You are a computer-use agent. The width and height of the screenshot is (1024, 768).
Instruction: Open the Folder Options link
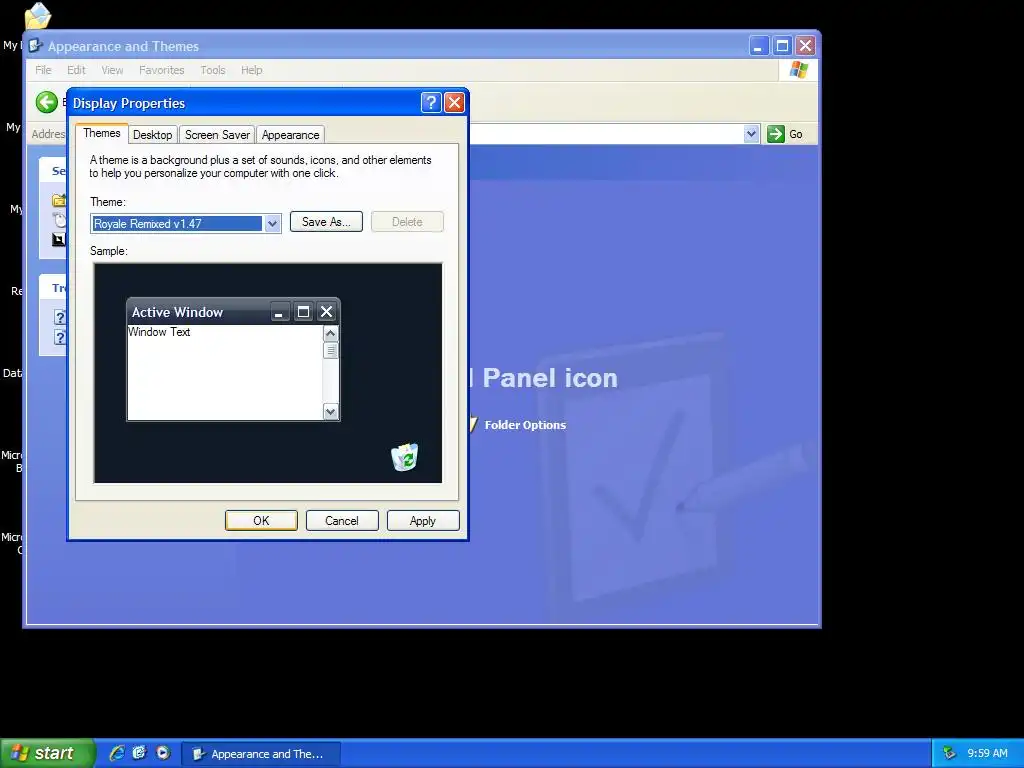525,425
